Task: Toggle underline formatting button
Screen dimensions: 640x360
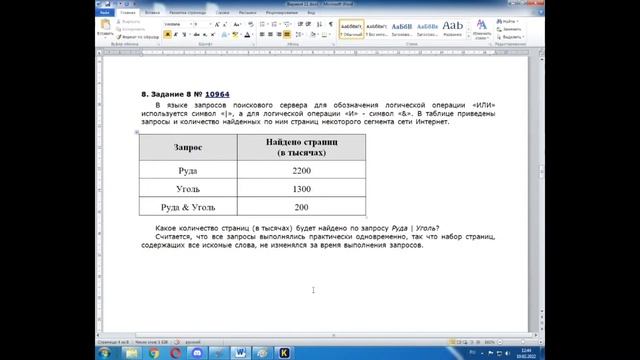Action: coord(184,35)
